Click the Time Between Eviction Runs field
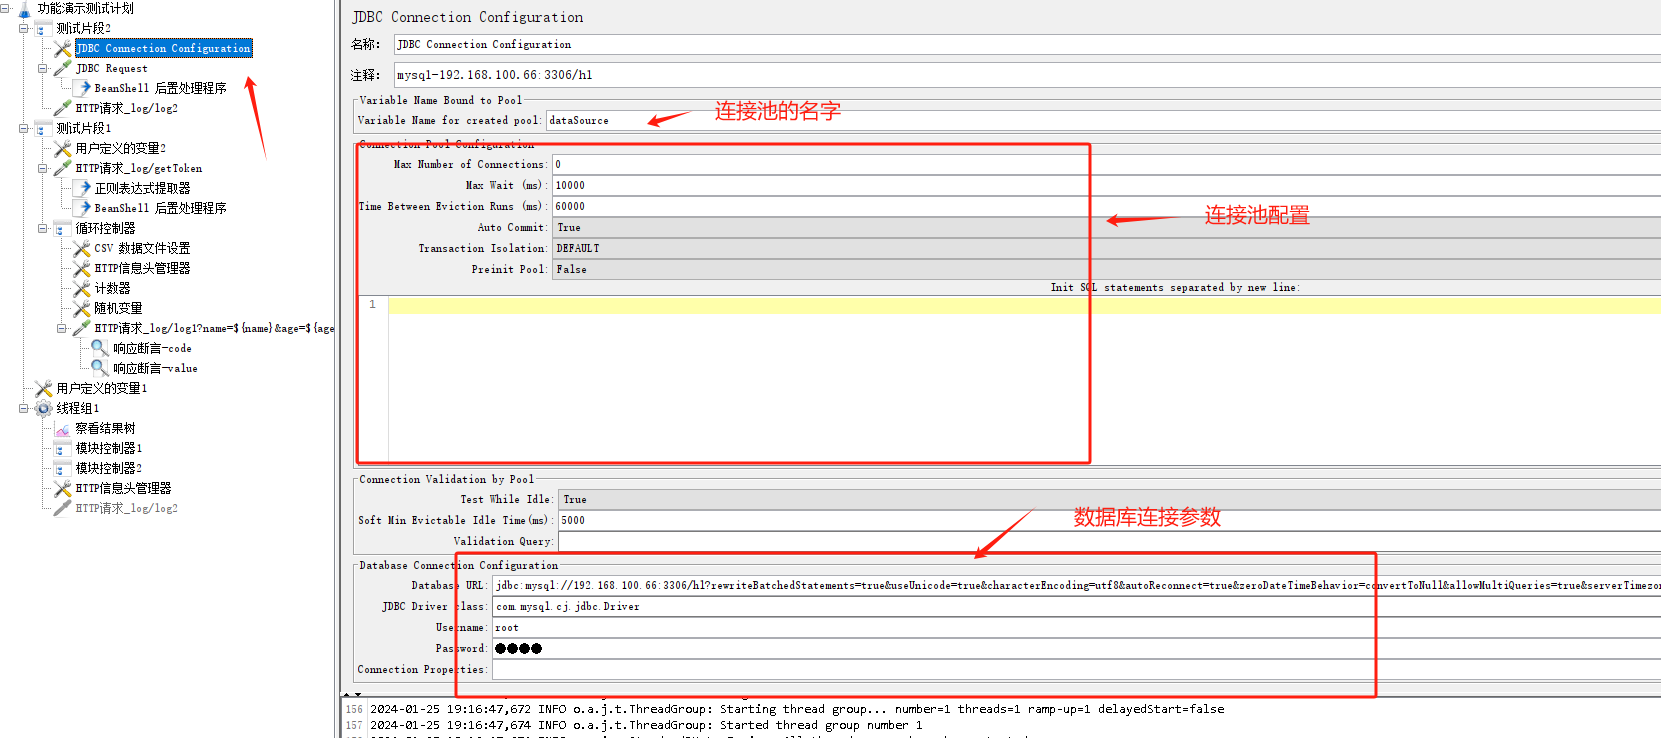 coord(1106,206)
